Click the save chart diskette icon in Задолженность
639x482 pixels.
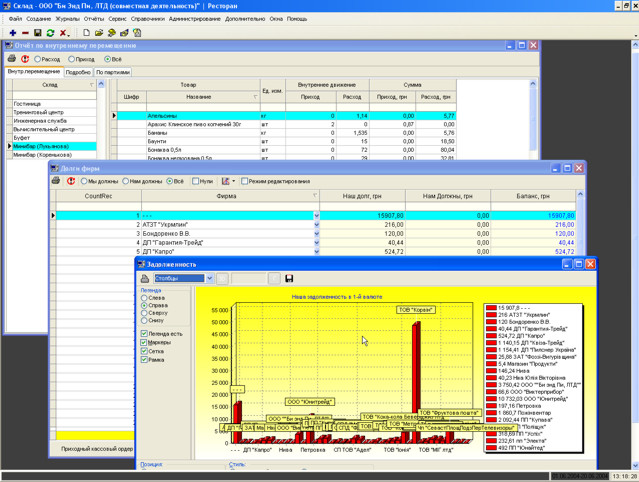(289, 278)
